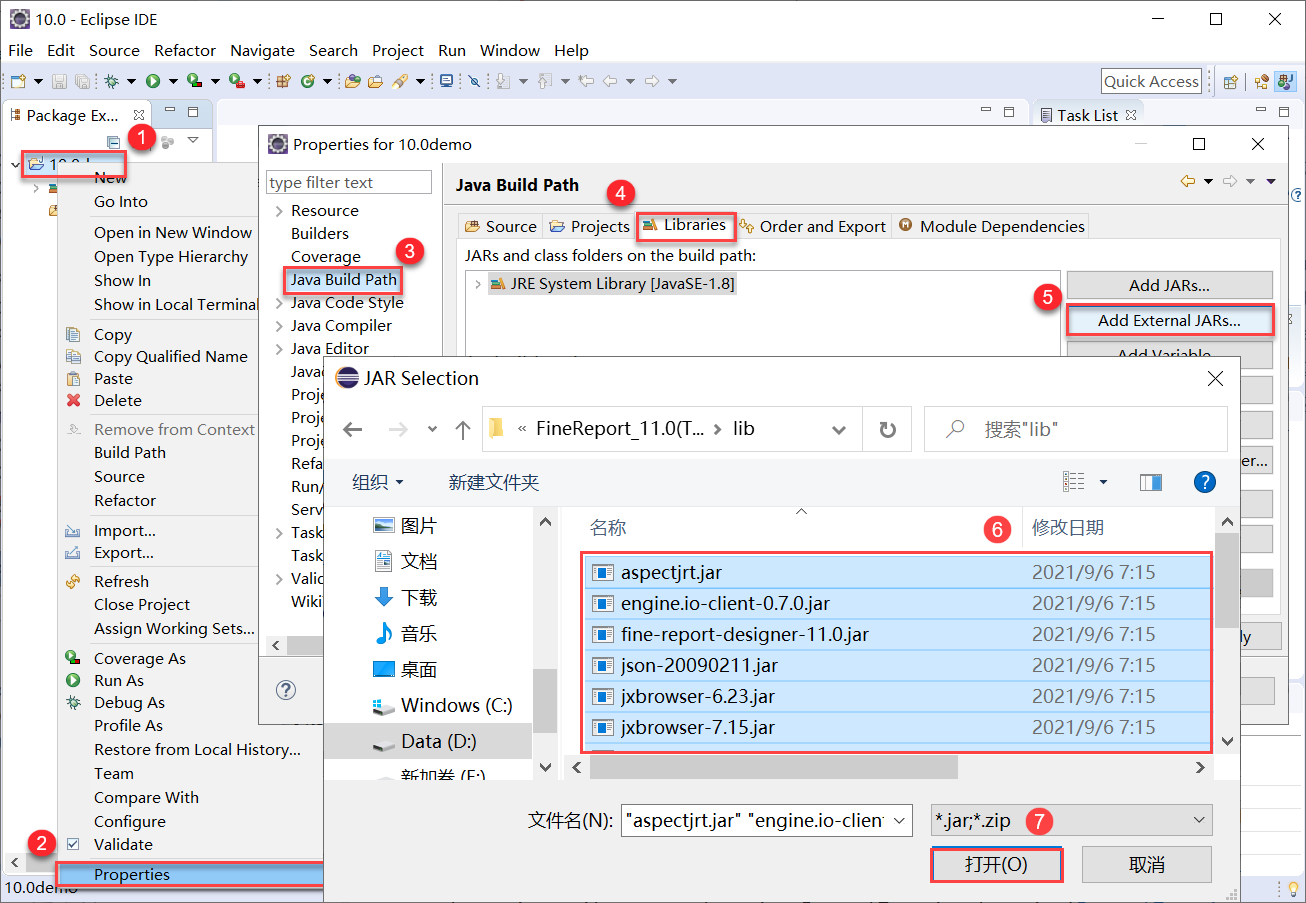This screenshot has width=1306, height=903.
Task: Toggle the Validate checkbox in context menu
Action: (73, 844)
